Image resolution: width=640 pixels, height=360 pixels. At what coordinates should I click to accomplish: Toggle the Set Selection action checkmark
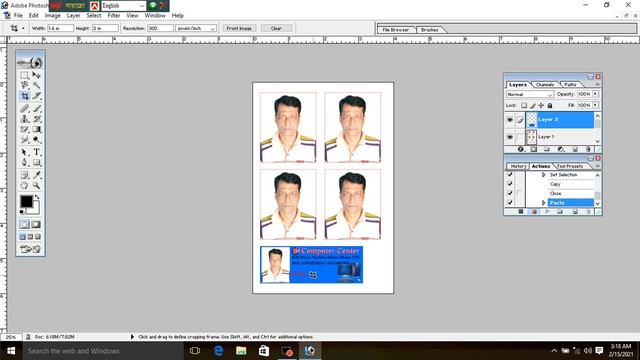[x=510, y=174]
